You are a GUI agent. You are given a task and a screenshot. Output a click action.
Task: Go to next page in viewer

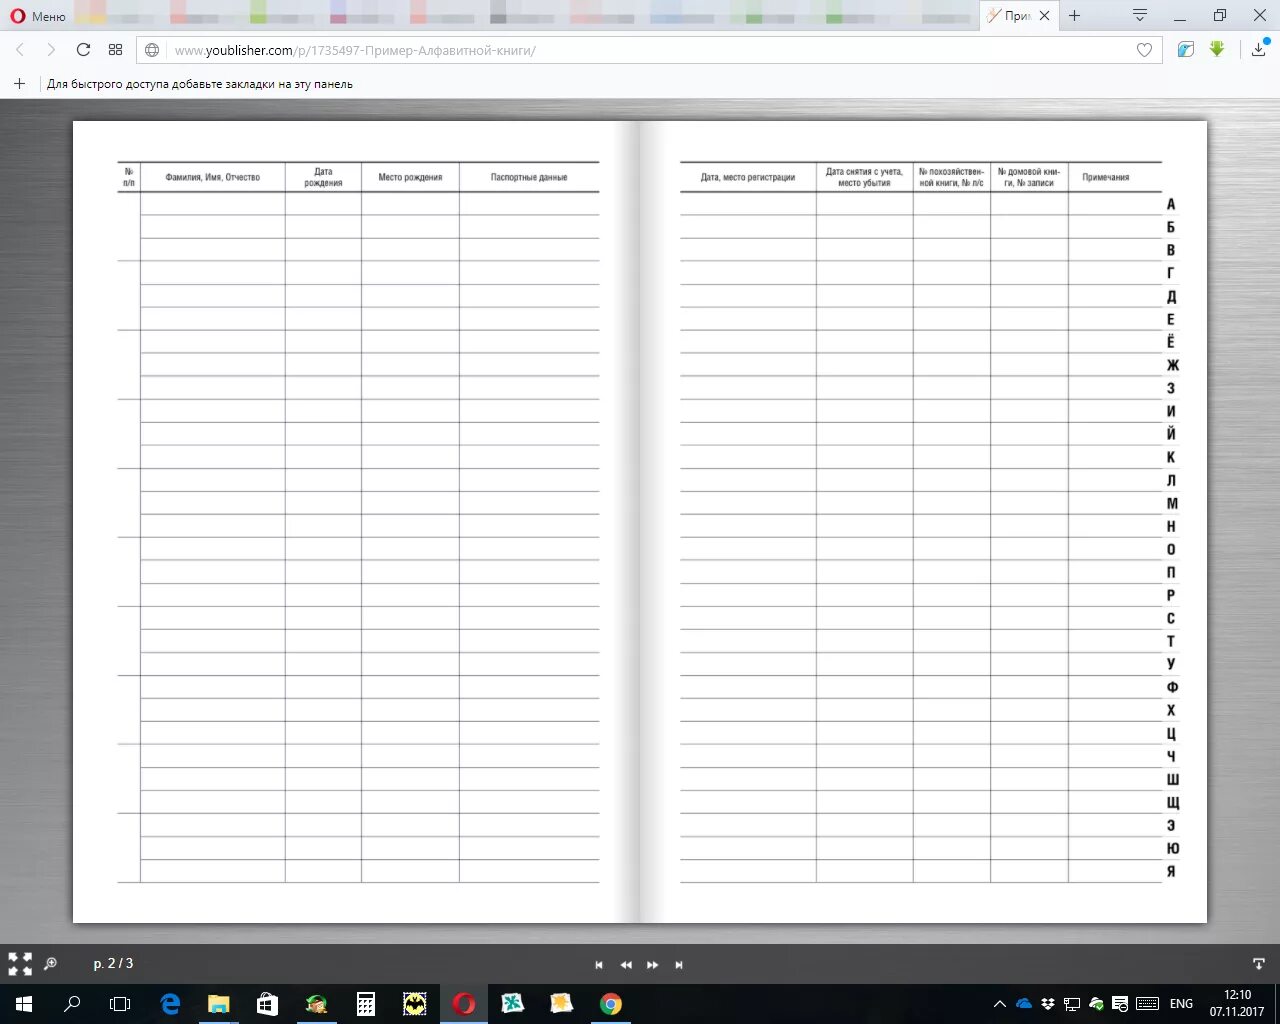tap(653, 965)
